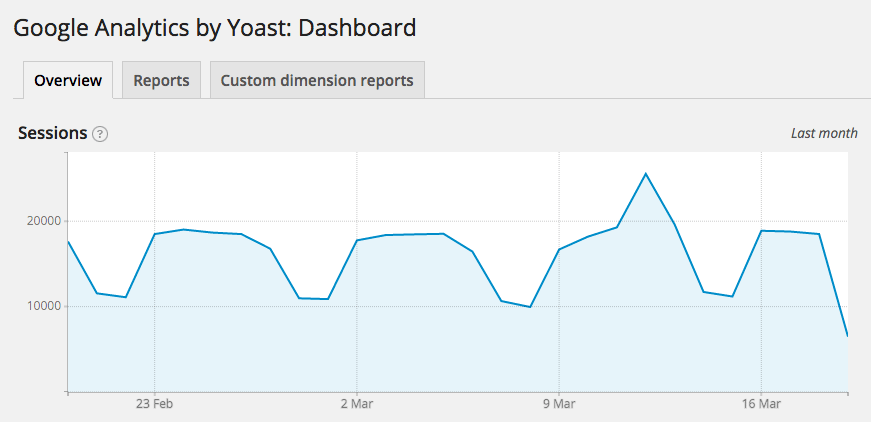Click the 23 Feb x-axis date label
This screenshot has width=871, height=422.
pyautogui.click(x=155, y=405)
